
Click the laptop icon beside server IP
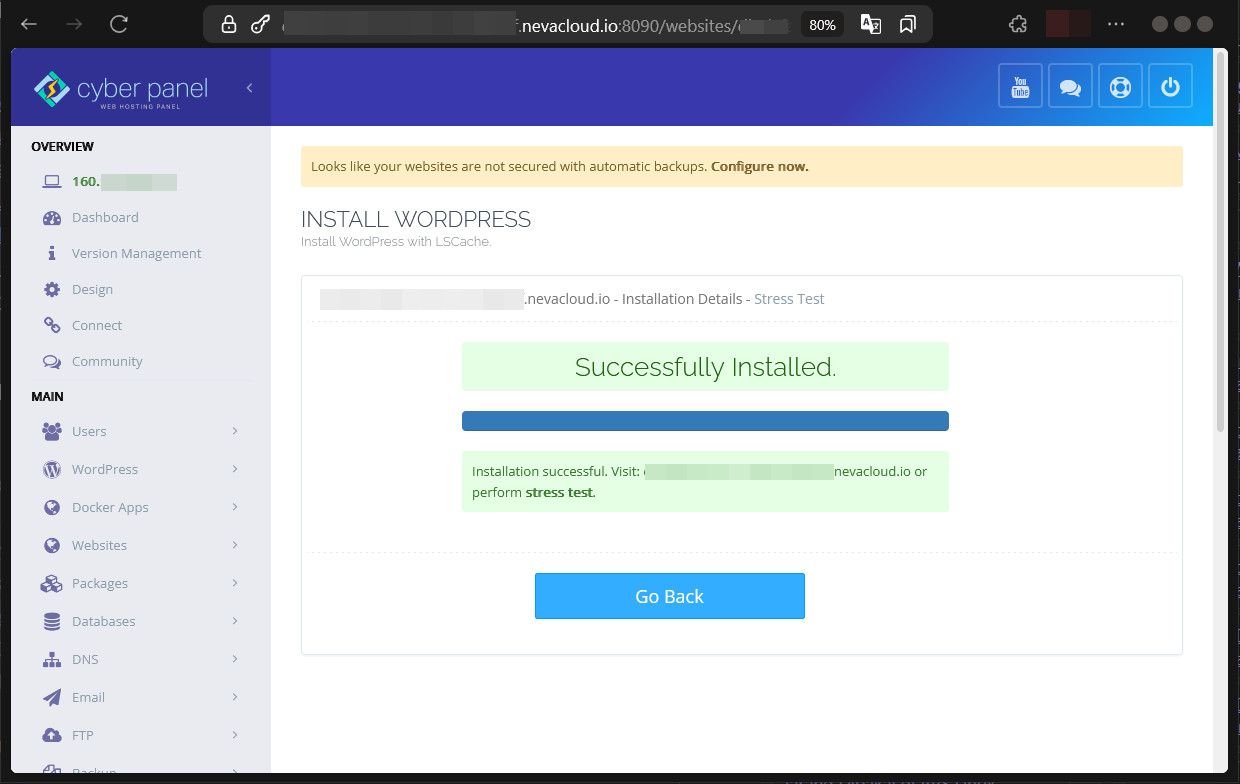pyautogui.click(x=52, y=182)
